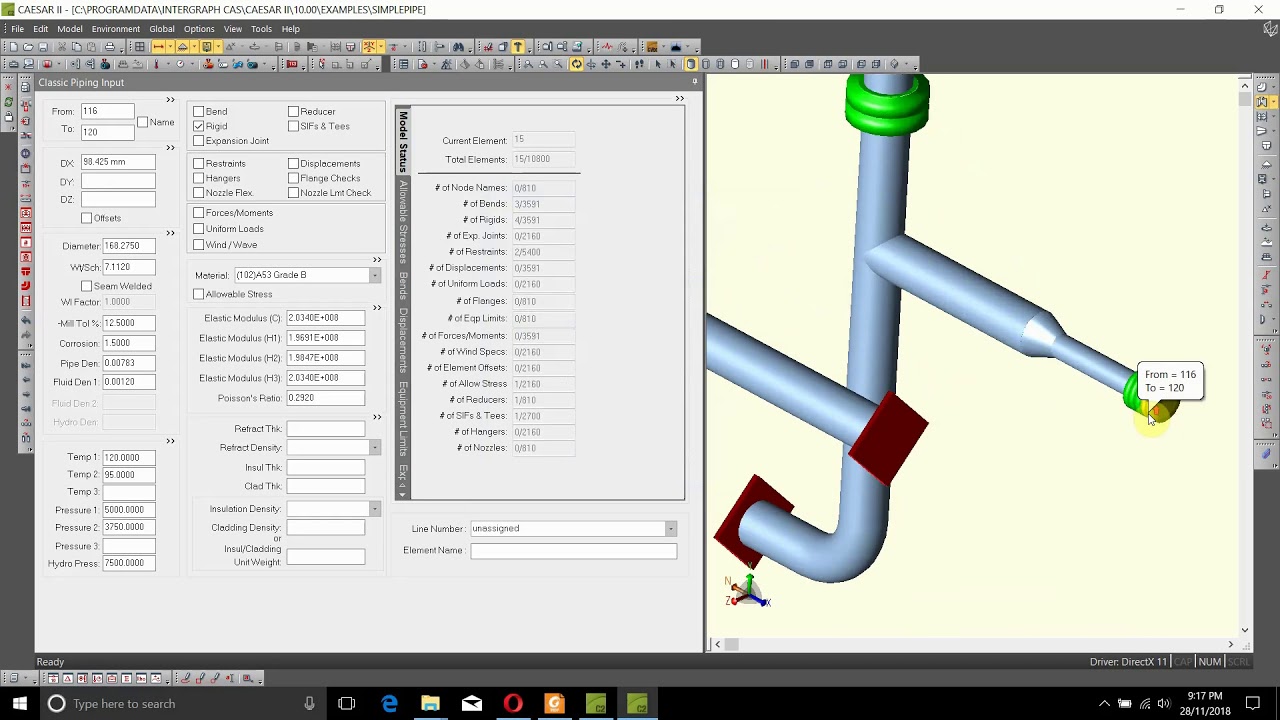This screenshot has height=720, width=1280.
Task: Expand the chevron above Temp 1 section
Action: click(170, 441)
